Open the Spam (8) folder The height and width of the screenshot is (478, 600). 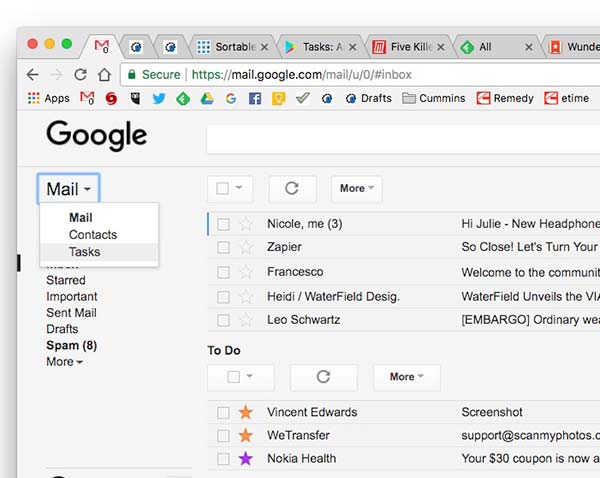click(x=70, y=345)
